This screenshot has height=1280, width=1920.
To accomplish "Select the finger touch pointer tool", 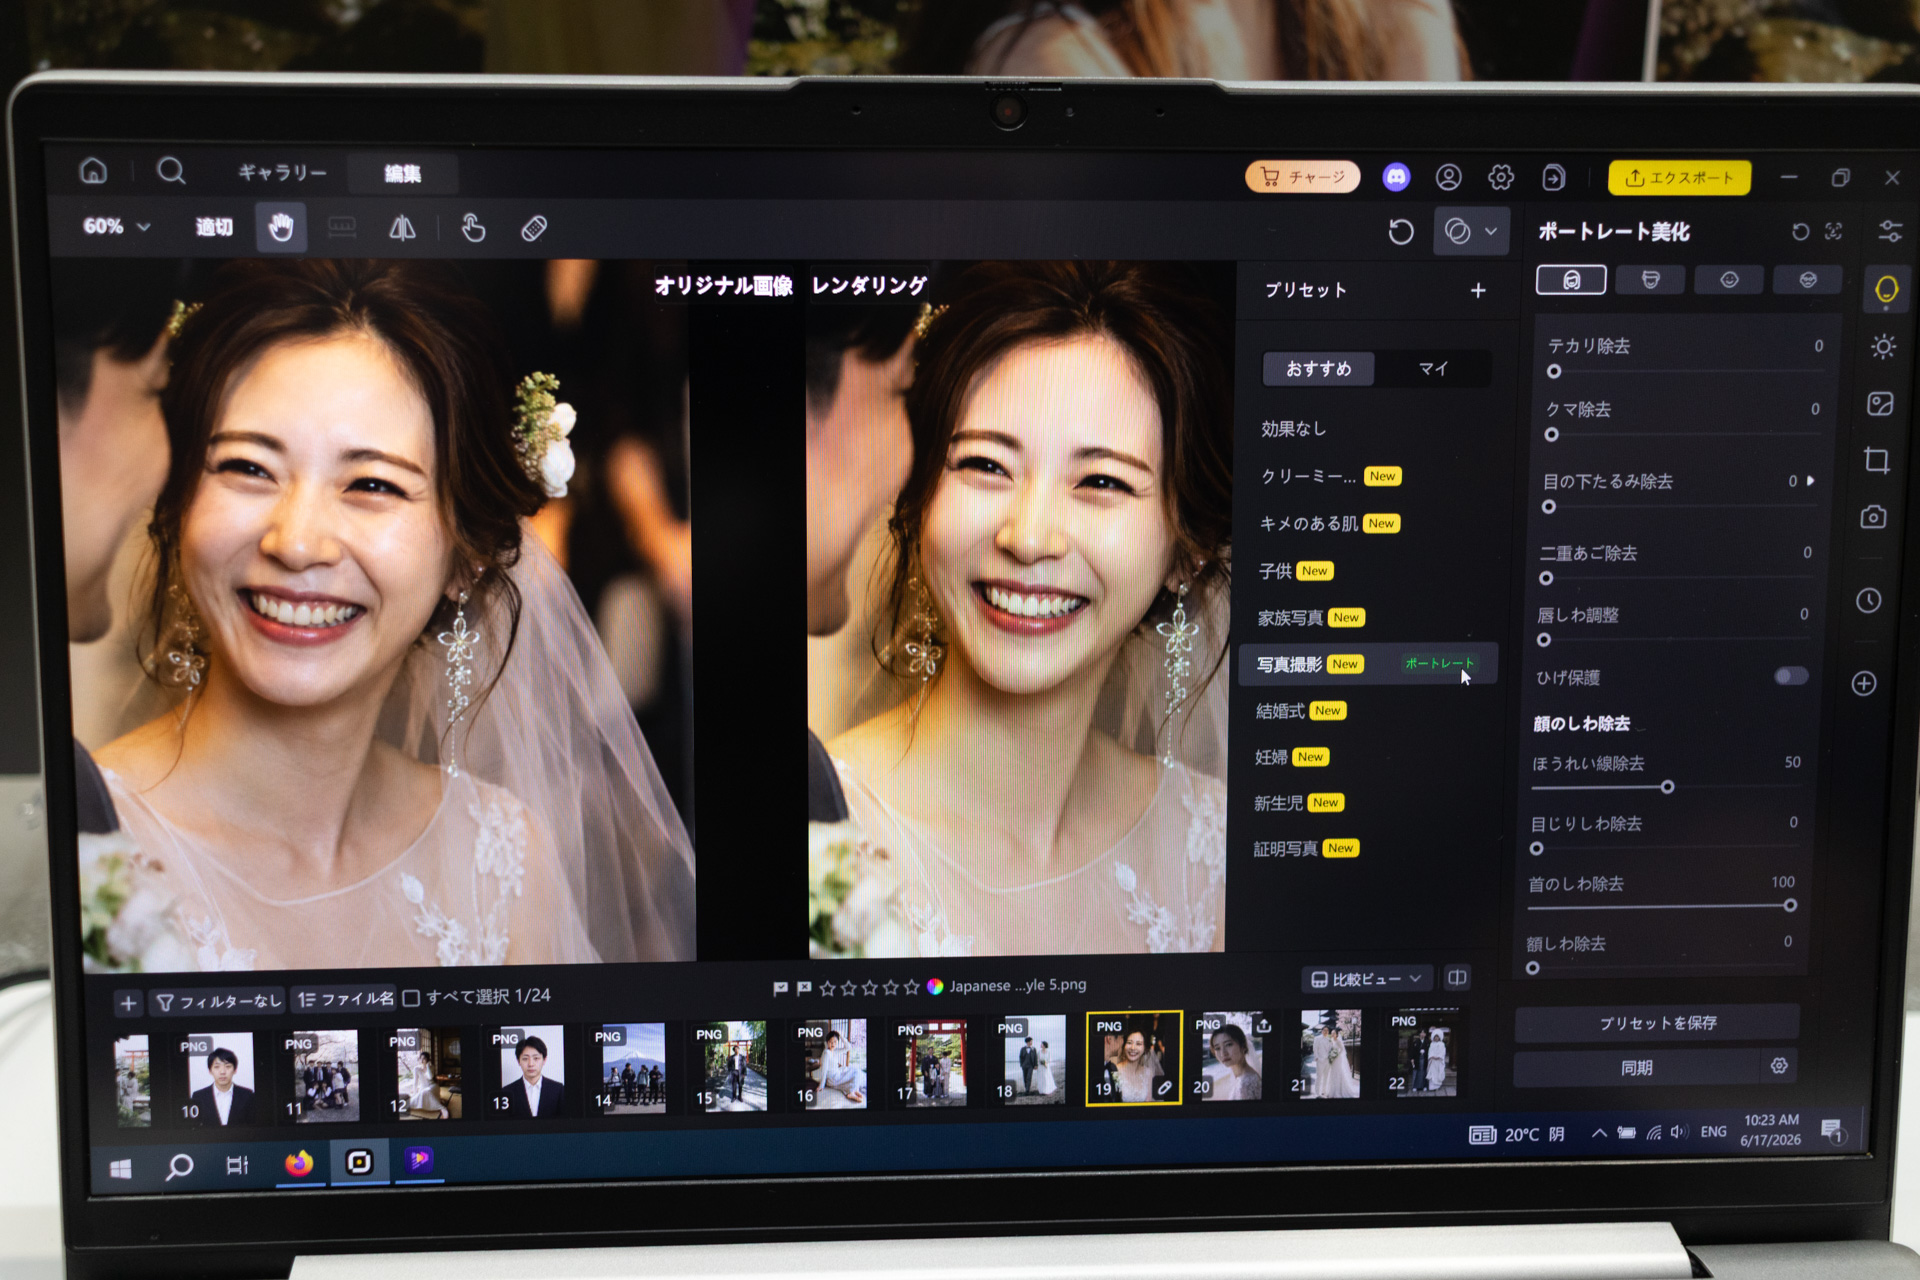I will [473, 229].
